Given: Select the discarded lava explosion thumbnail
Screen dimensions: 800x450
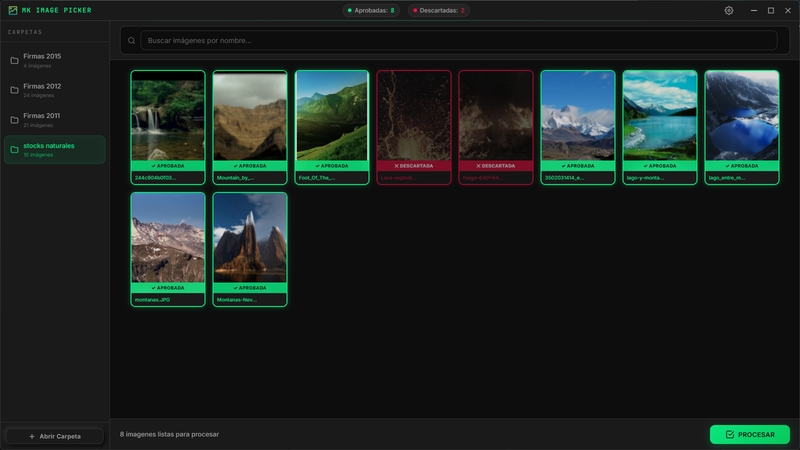Looking at the screenshot, I should pos(414,116).
